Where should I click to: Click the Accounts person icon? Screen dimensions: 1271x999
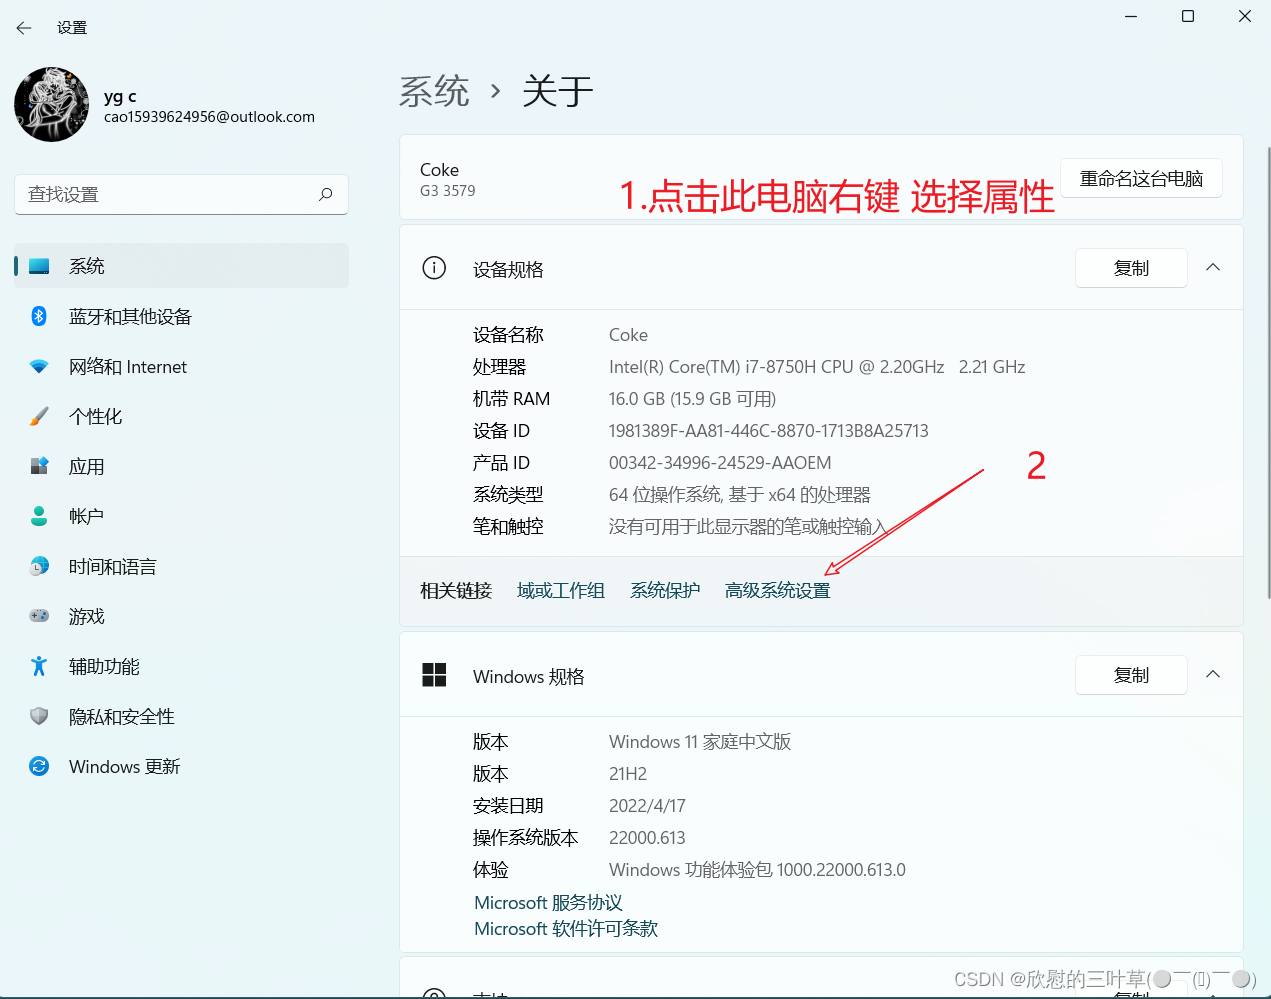tap(39, 516)
